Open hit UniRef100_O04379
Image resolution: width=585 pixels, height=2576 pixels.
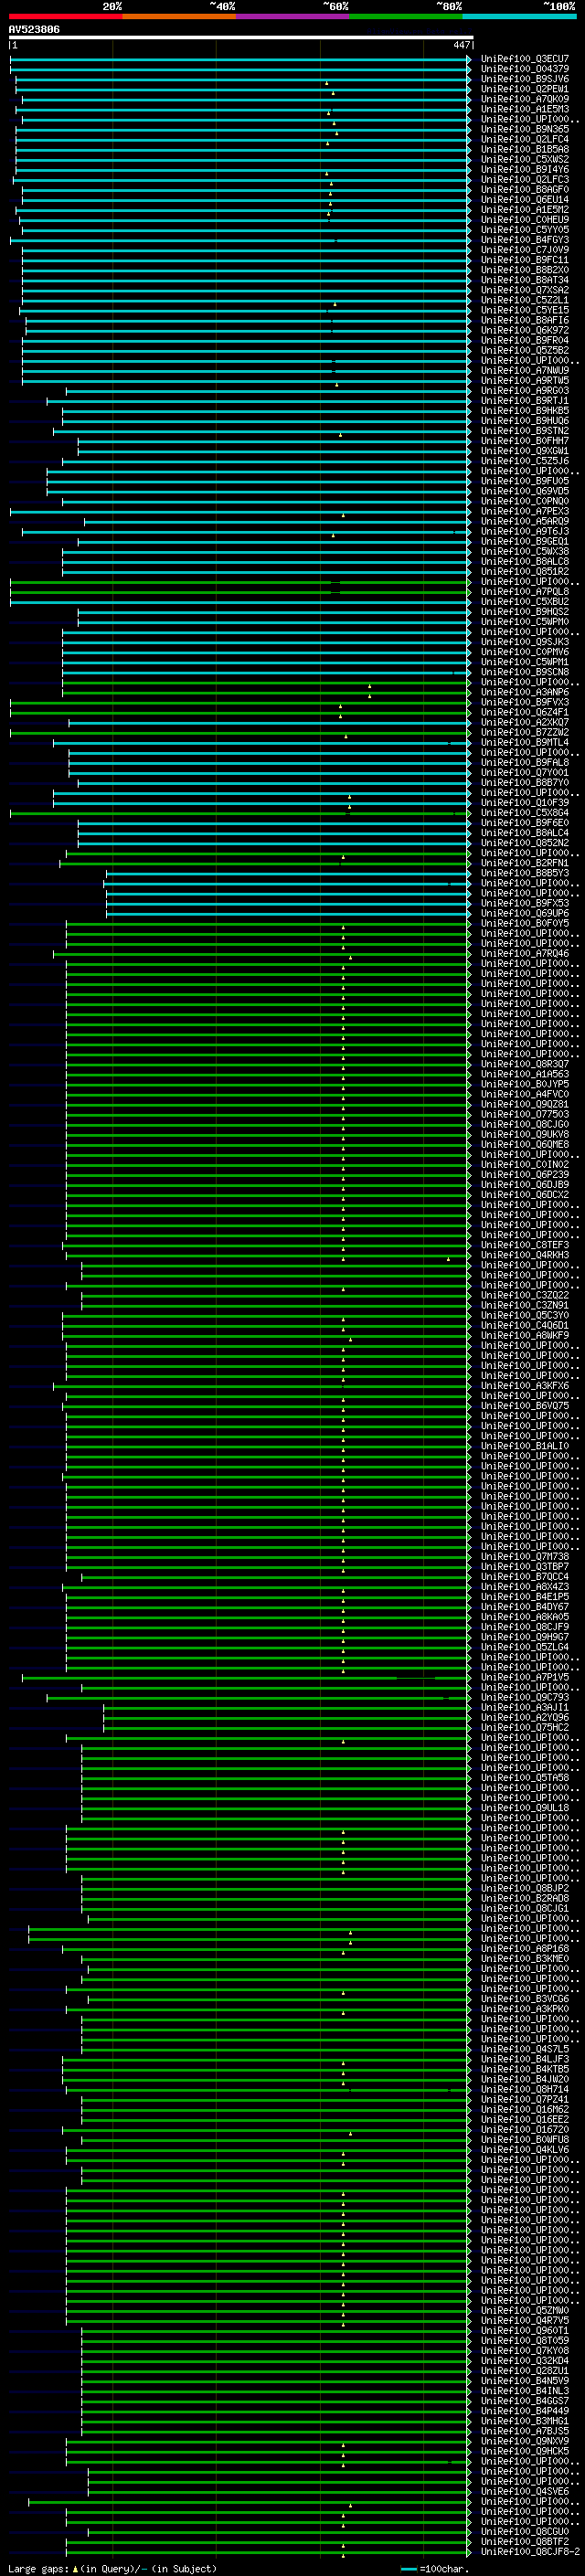coord(524,69)
